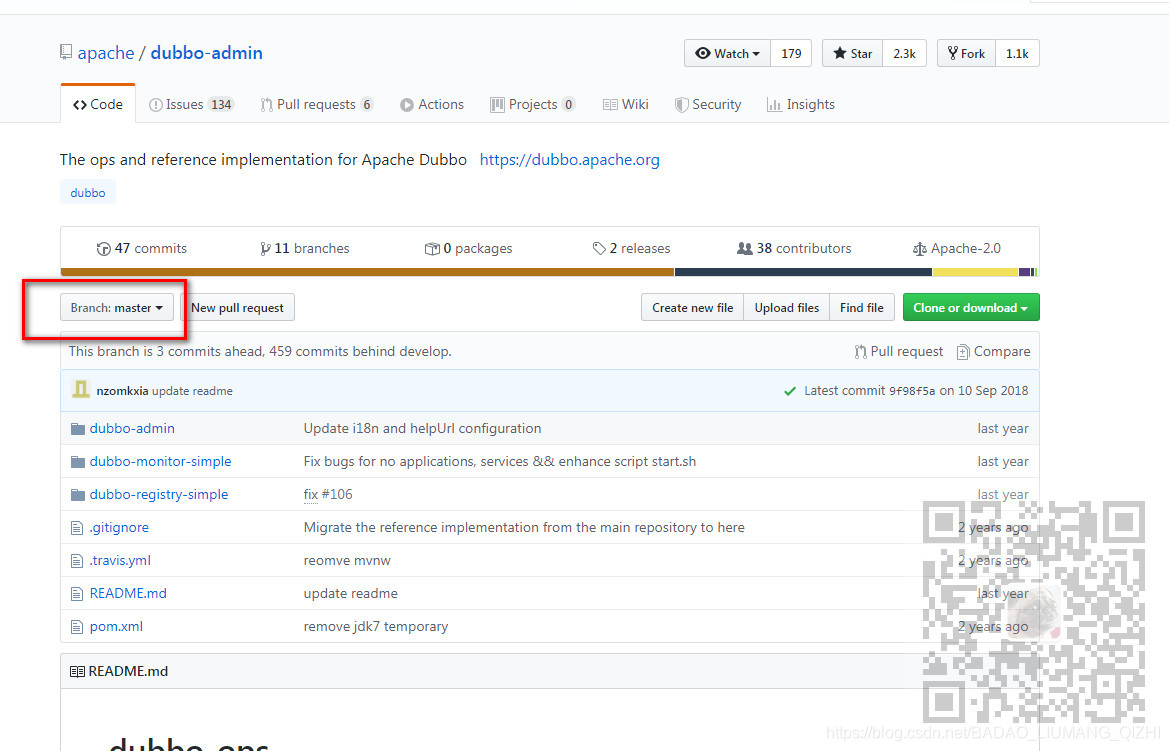Open the Watch dropdown
This screenshot has height=751, width=1169.
727,53
